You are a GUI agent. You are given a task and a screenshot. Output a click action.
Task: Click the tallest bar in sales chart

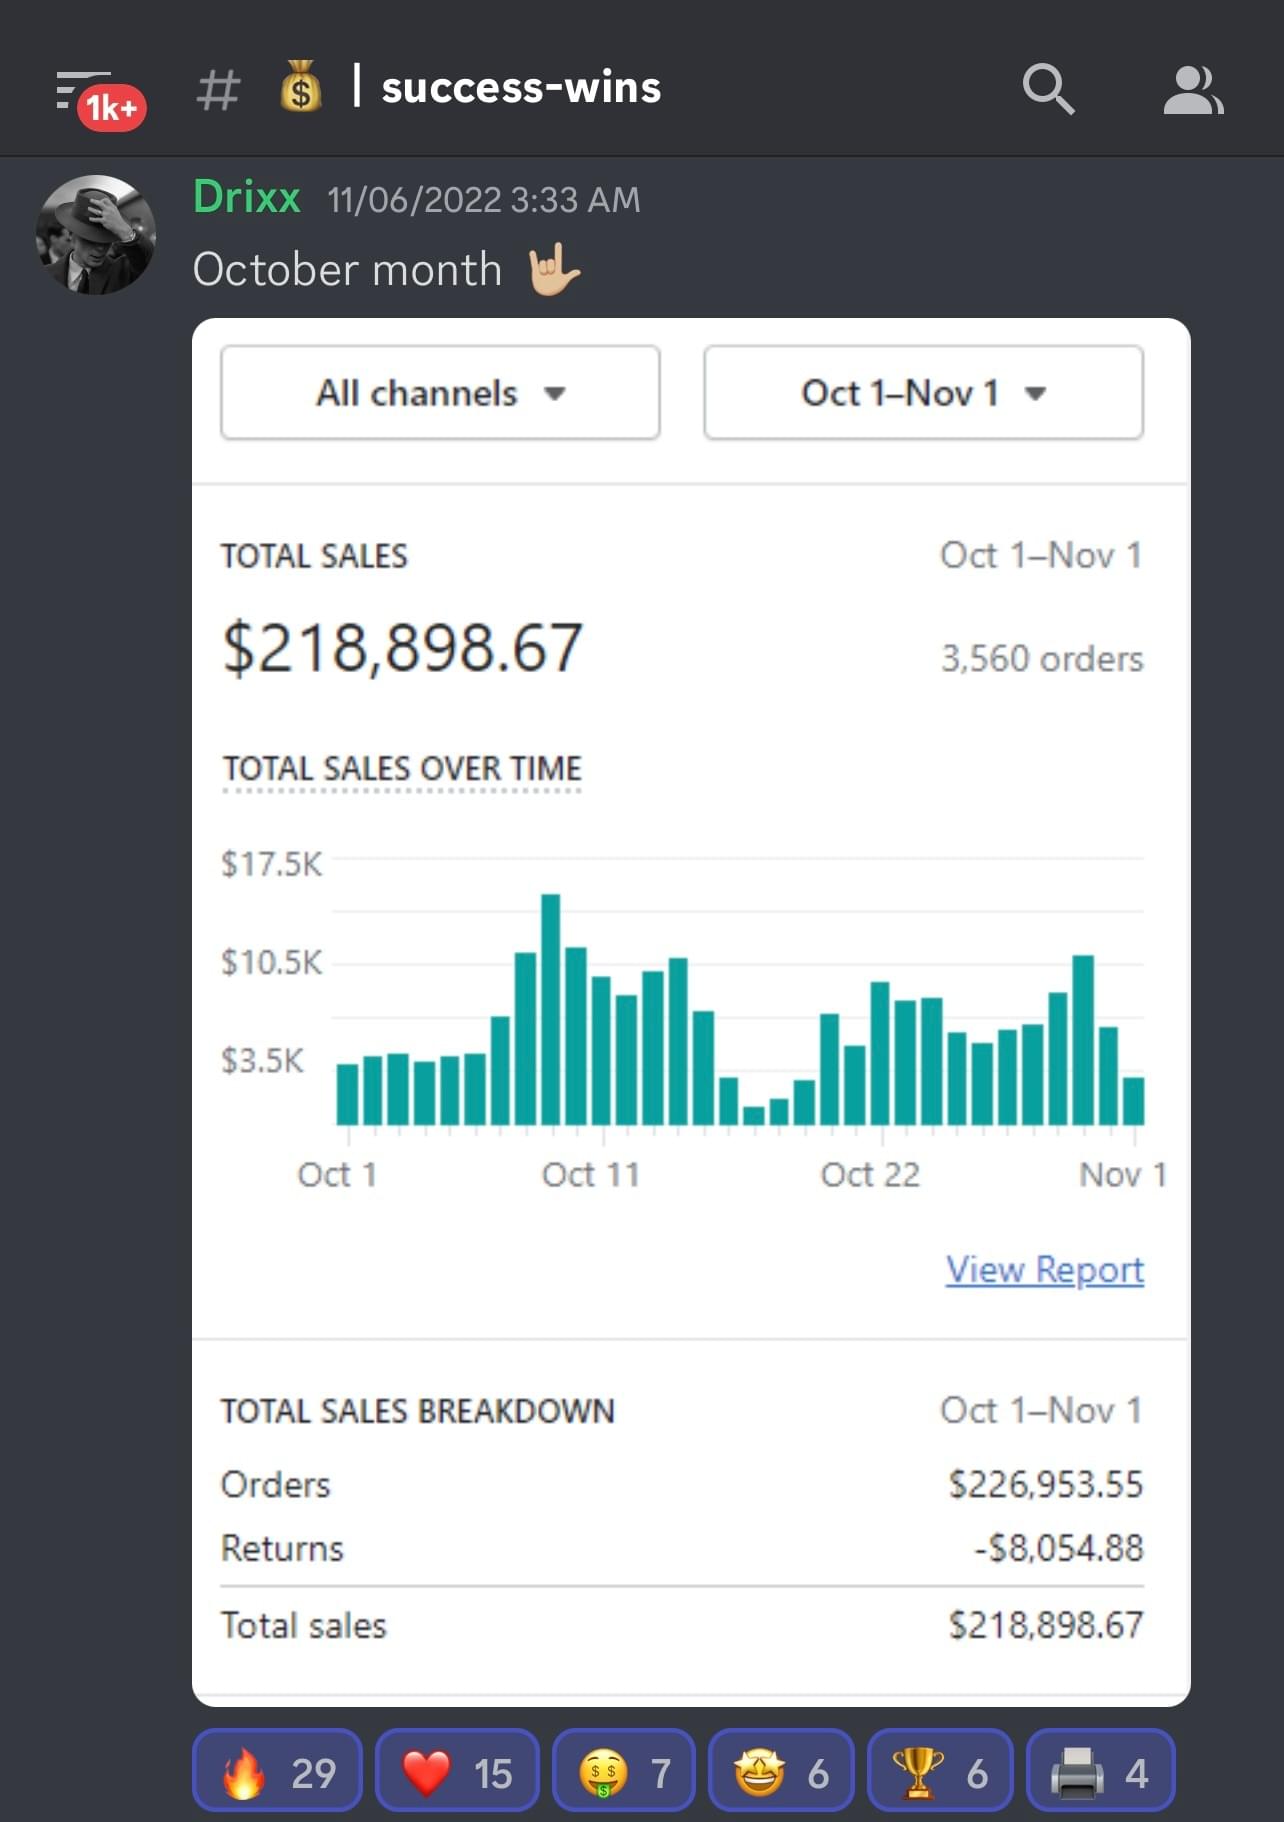point(550,1008)
